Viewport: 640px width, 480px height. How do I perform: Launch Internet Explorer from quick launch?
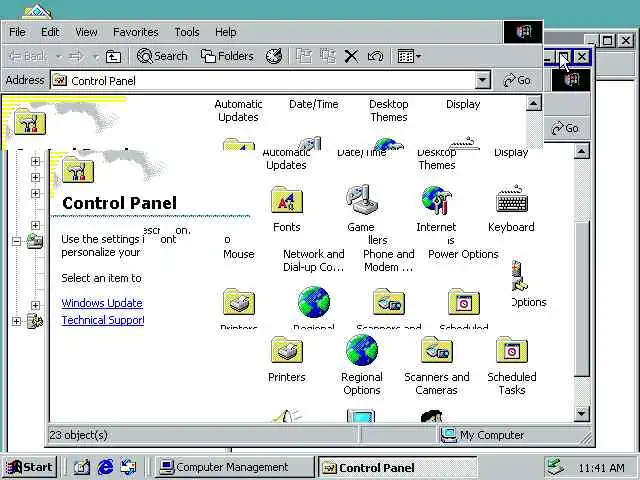pos(105,467)
